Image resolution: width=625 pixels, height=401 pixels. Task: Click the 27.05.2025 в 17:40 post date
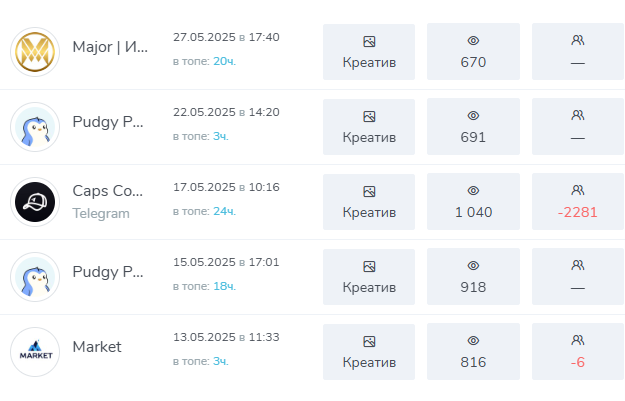point(226,37)
